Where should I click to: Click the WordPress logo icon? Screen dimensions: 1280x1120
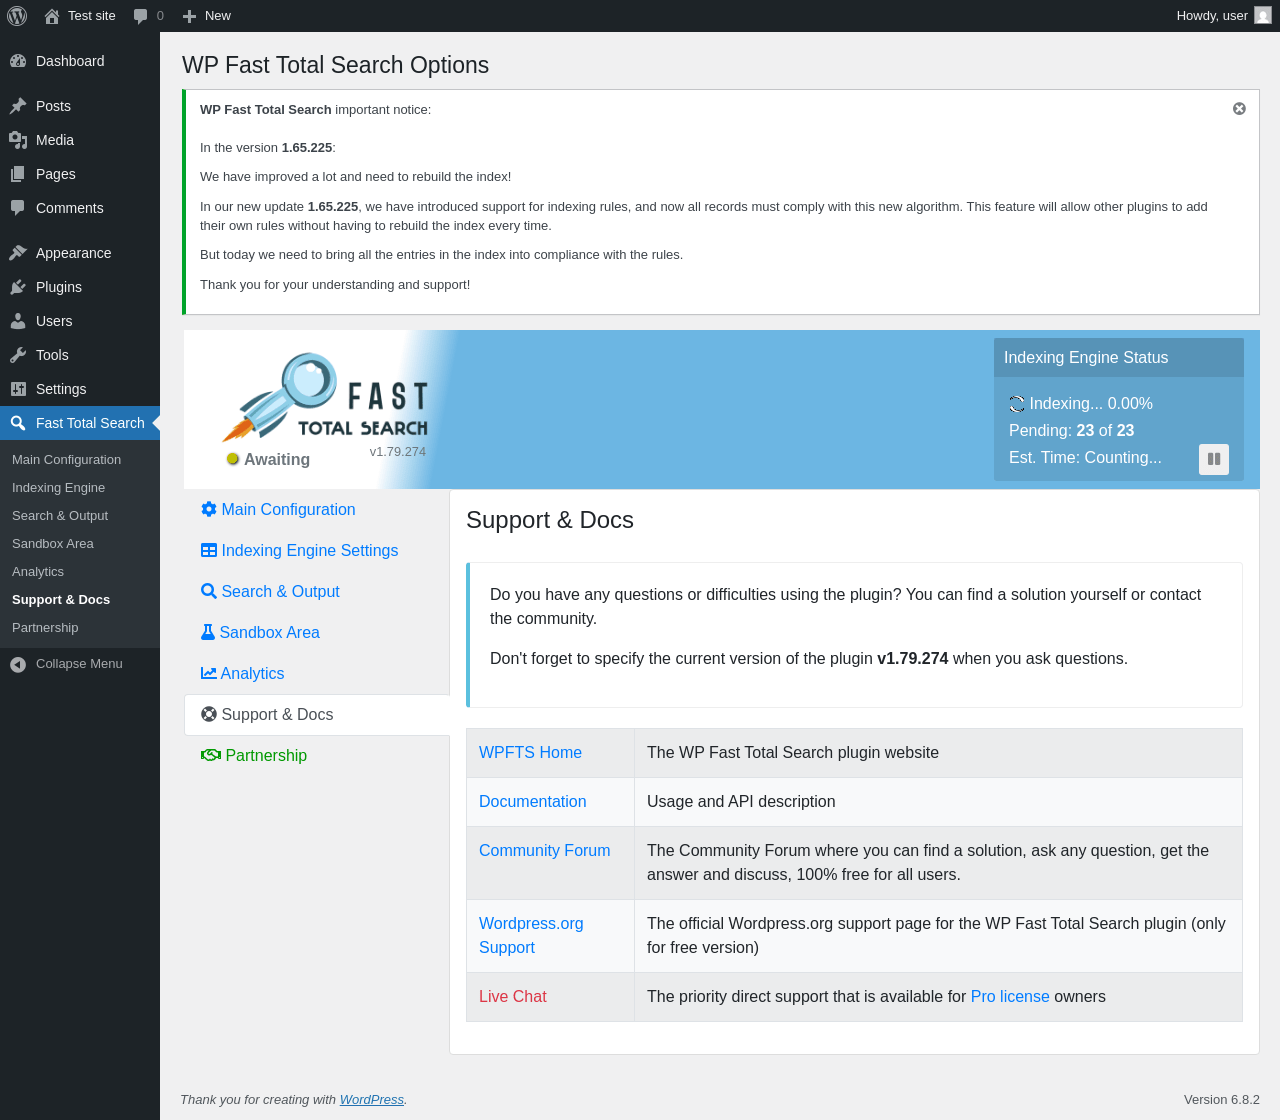point(17,16)
